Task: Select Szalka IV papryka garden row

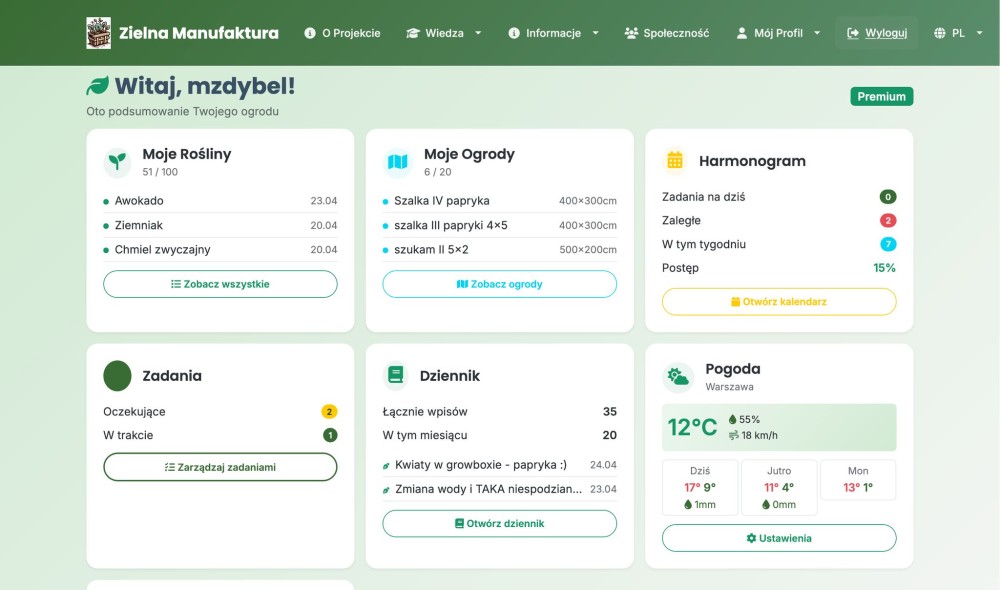Action: click(x=499, y=200)
